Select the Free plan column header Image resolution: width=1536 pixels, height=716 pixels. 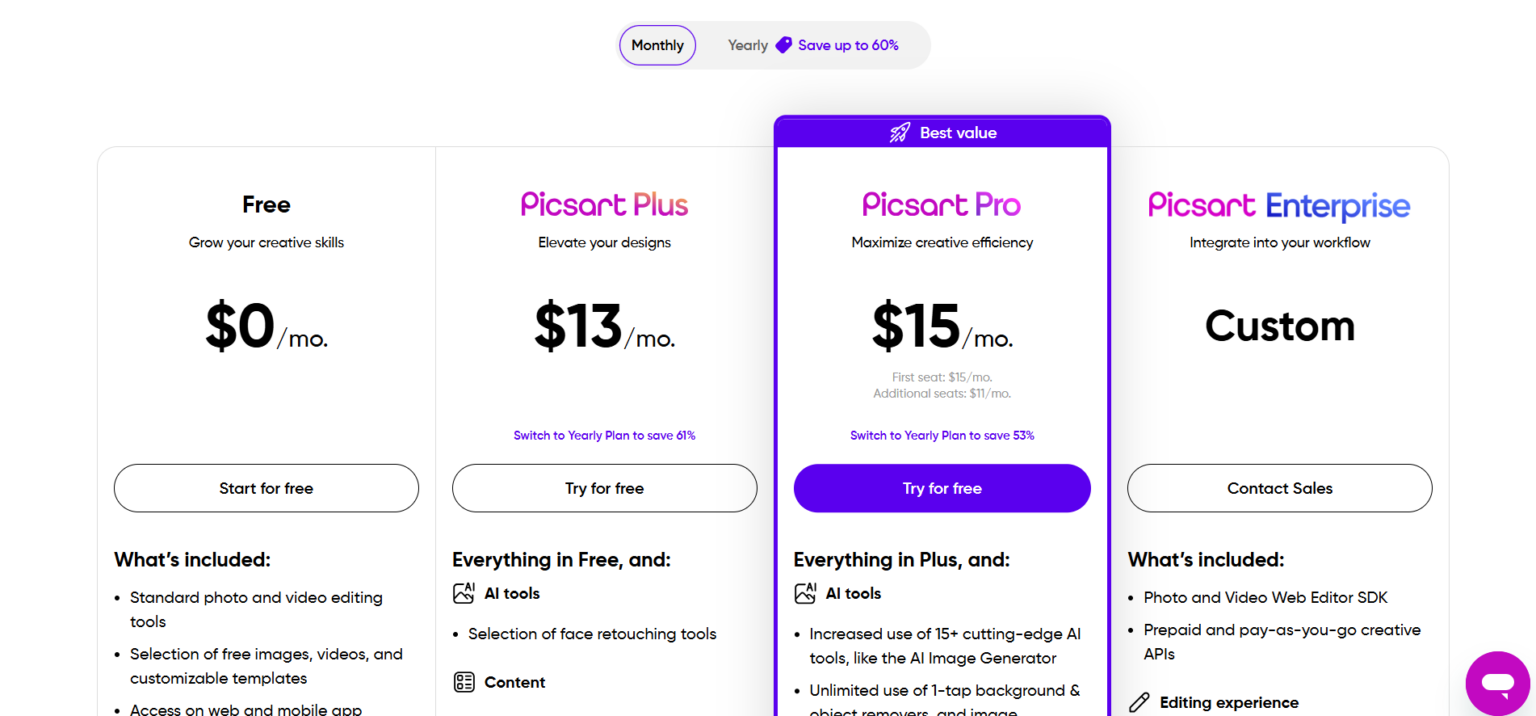pyautogui.click(x=266, y=204)
